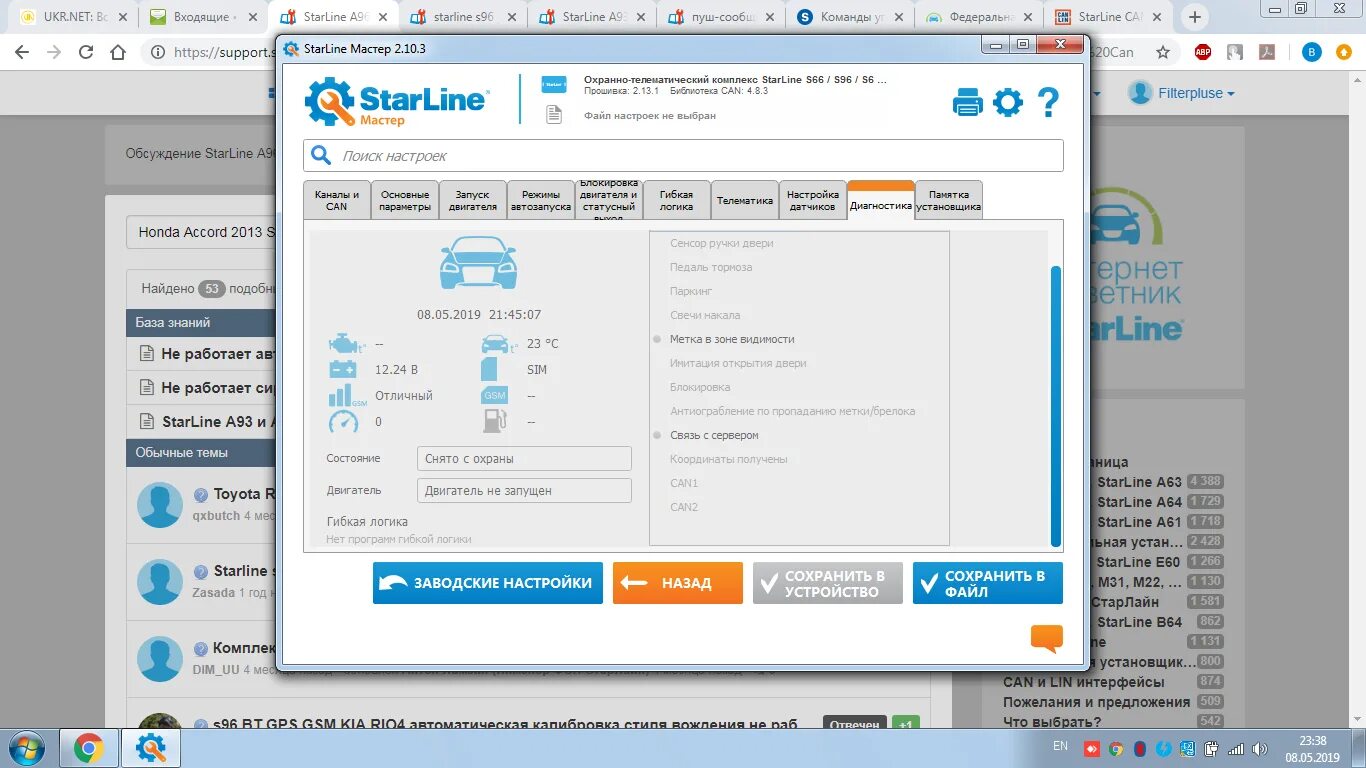This screenshot has height=768, width=1366.
Task: Click the Поиск настроек search field
Action: coord(683,155)
